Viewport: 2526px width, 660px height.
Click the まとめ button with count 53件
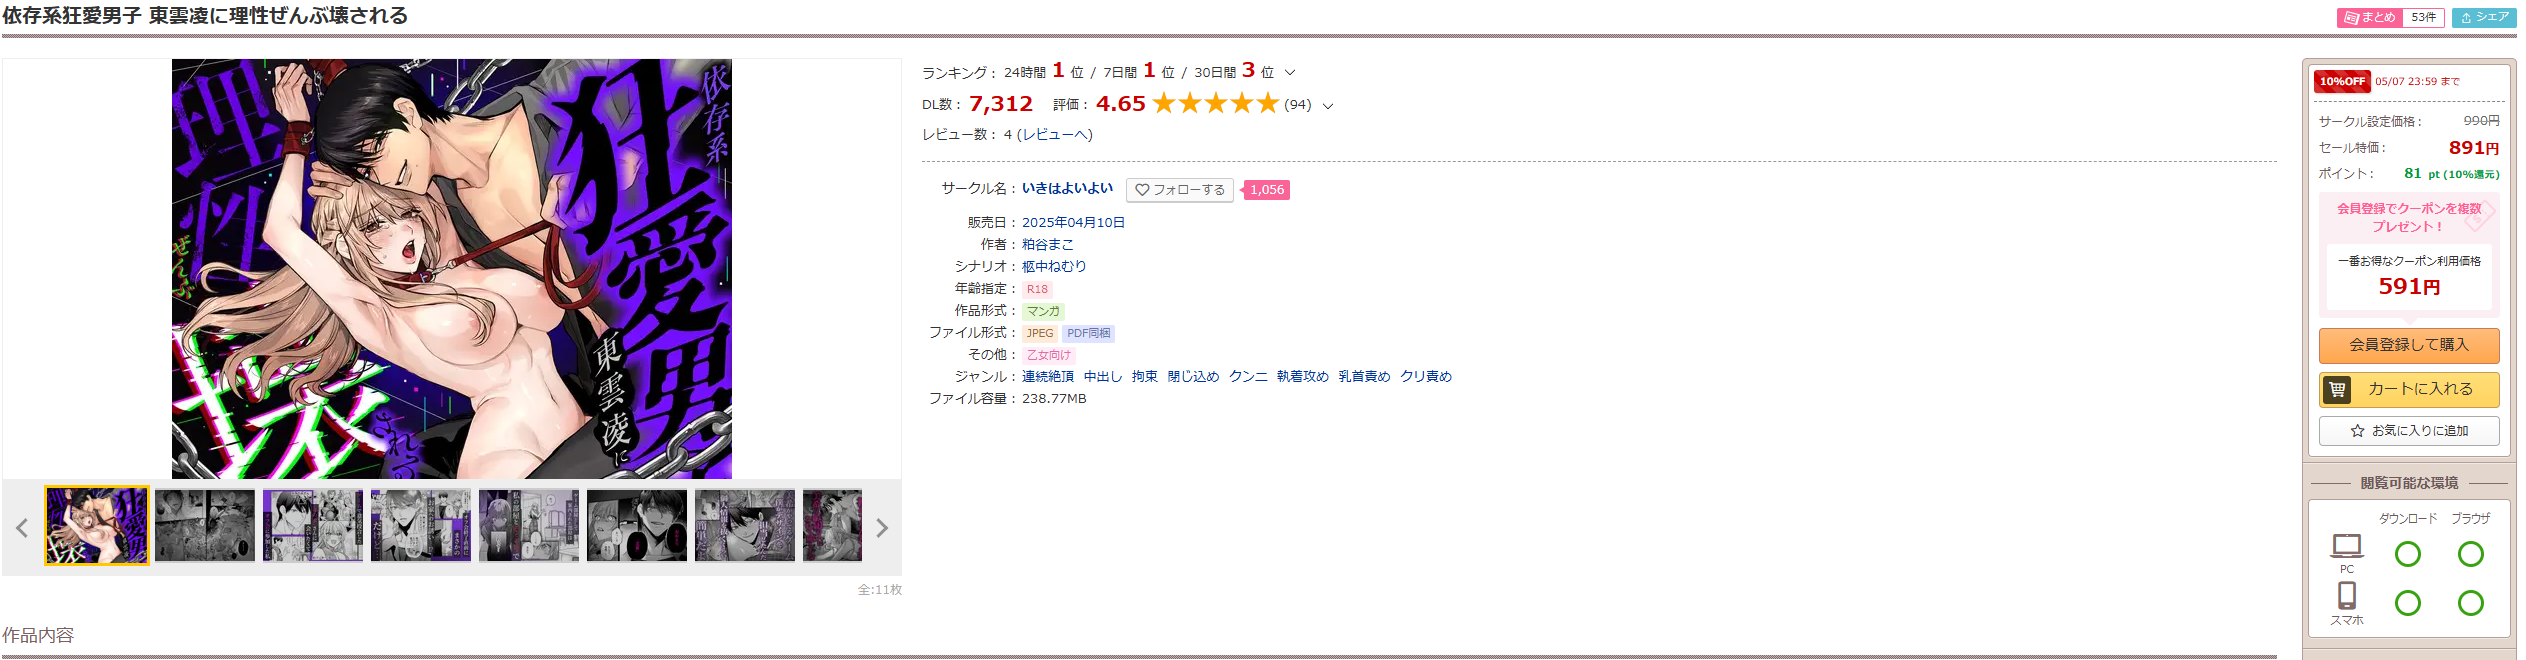(x=2390, y=18)
